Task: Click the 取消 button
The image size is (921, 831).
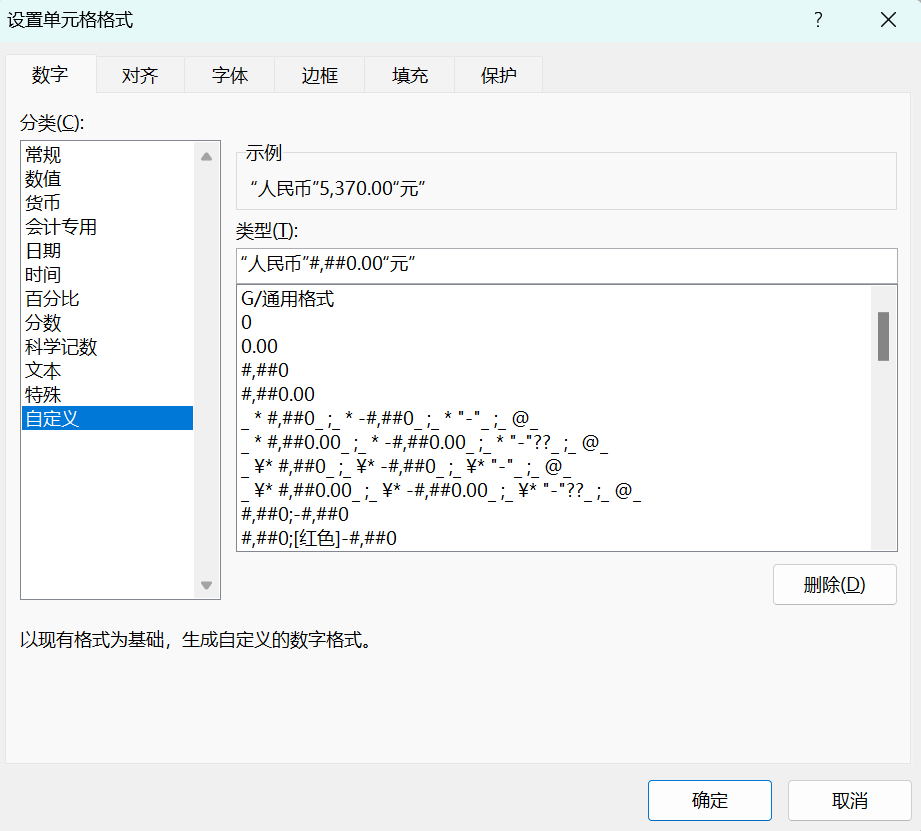Action: (849, 800)
